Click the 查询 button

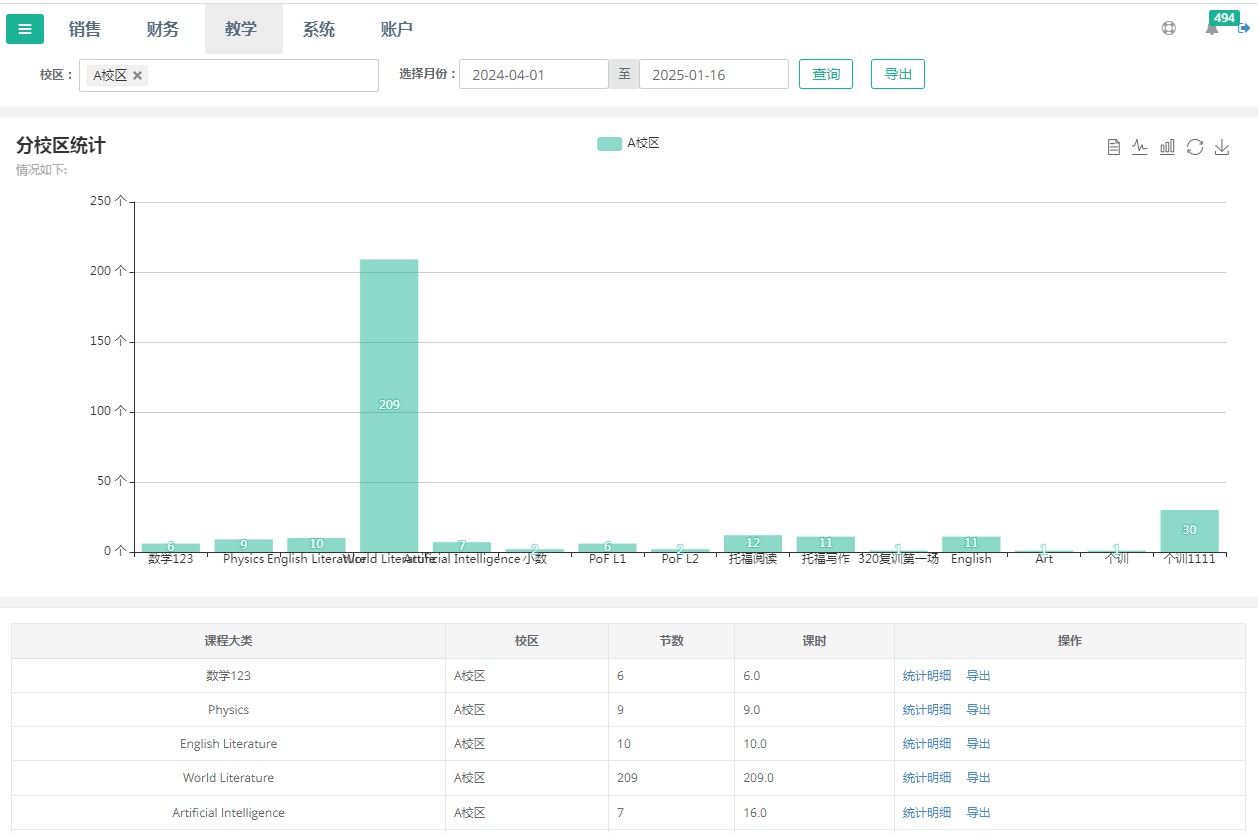point(826,74)
